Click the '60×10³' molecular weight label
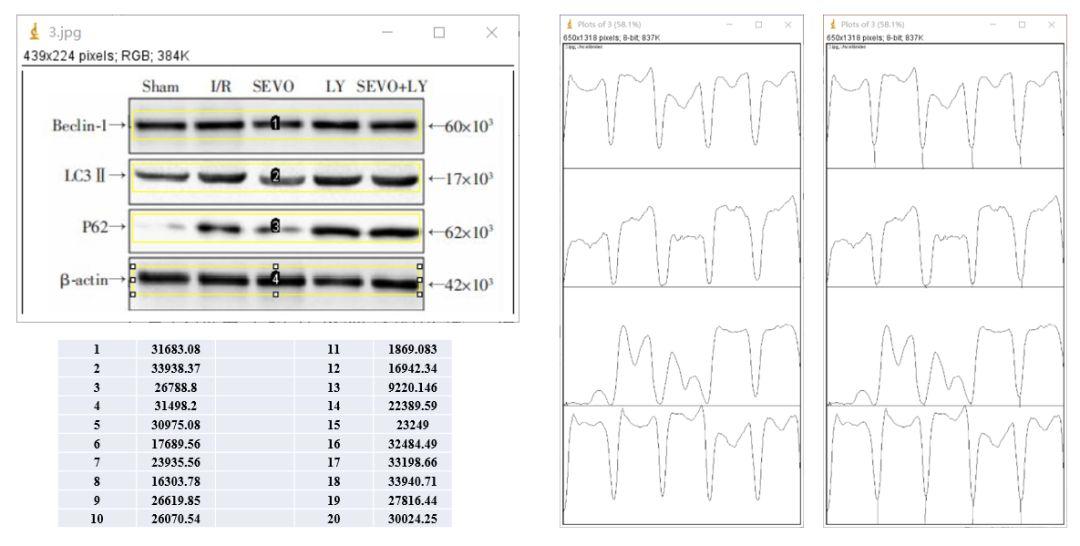The height and width of the screenshot is (546, 1080). [x=469, y=126]
